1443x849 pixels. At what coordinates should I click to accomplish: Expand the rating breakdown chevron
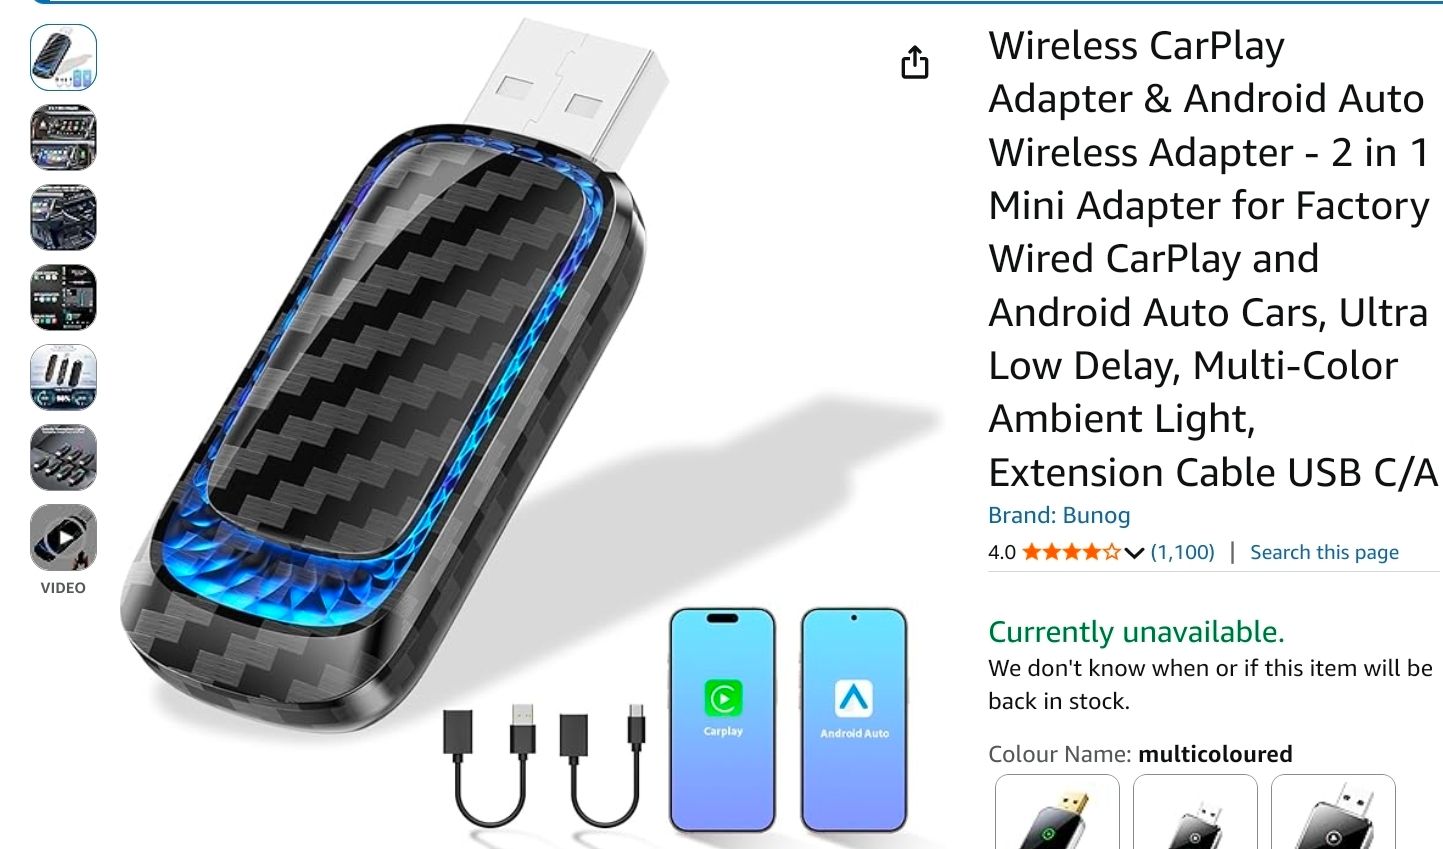point(1134,553)
